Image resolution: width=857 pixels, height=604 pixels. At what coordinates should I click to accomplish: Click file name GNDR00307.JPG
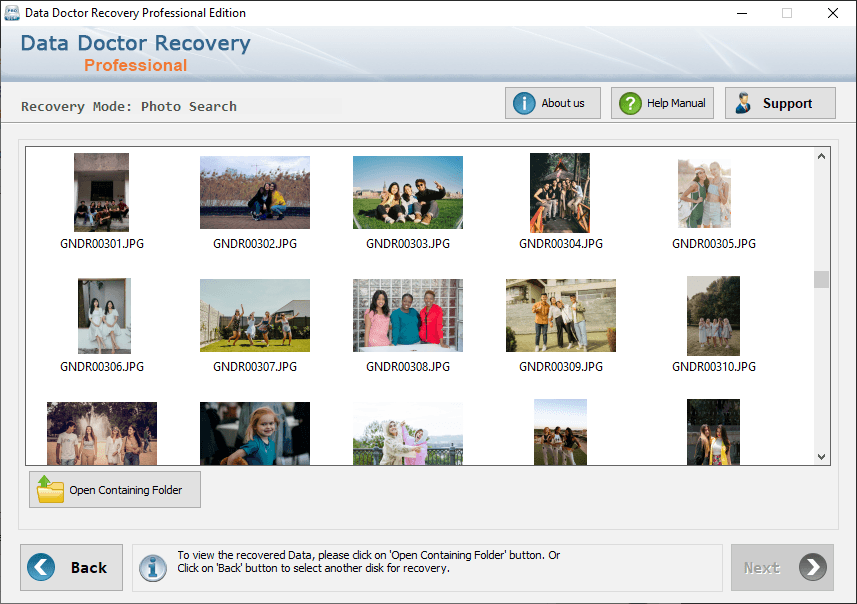pyautogui.click(x=255, y=367)
